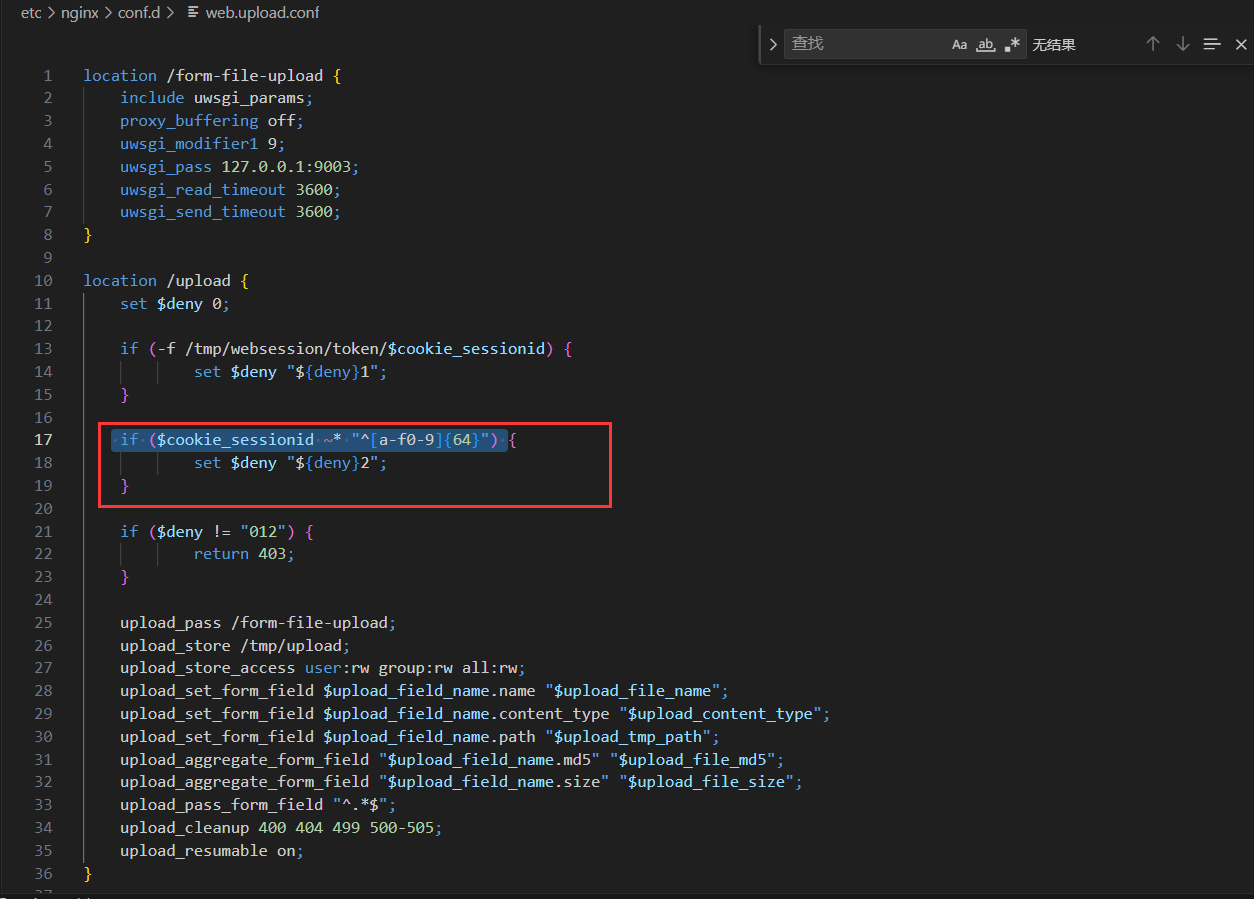The image size is (1254, 899).
Task: Click 'uwsgi_read_timeout 3600;' line
Action: (x=230, y=190)
